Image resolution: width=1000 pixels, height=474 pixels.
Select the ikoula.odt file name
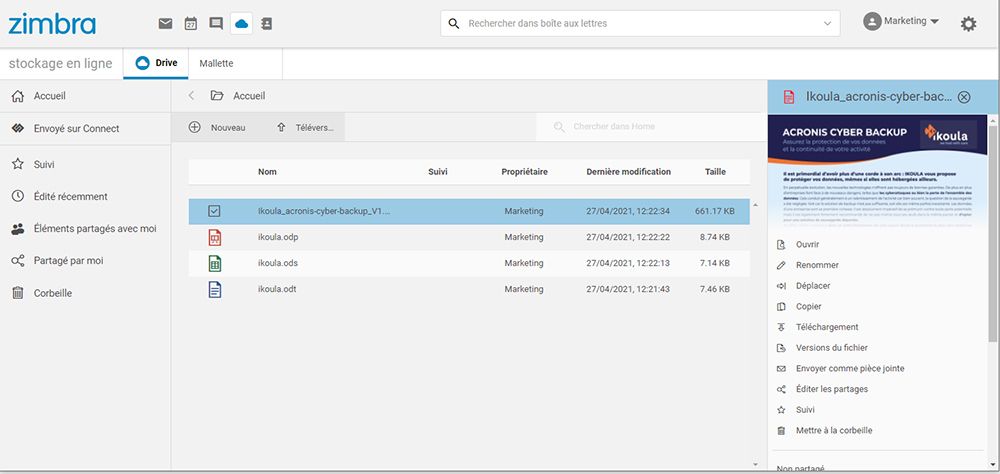[x=277, y=289]
